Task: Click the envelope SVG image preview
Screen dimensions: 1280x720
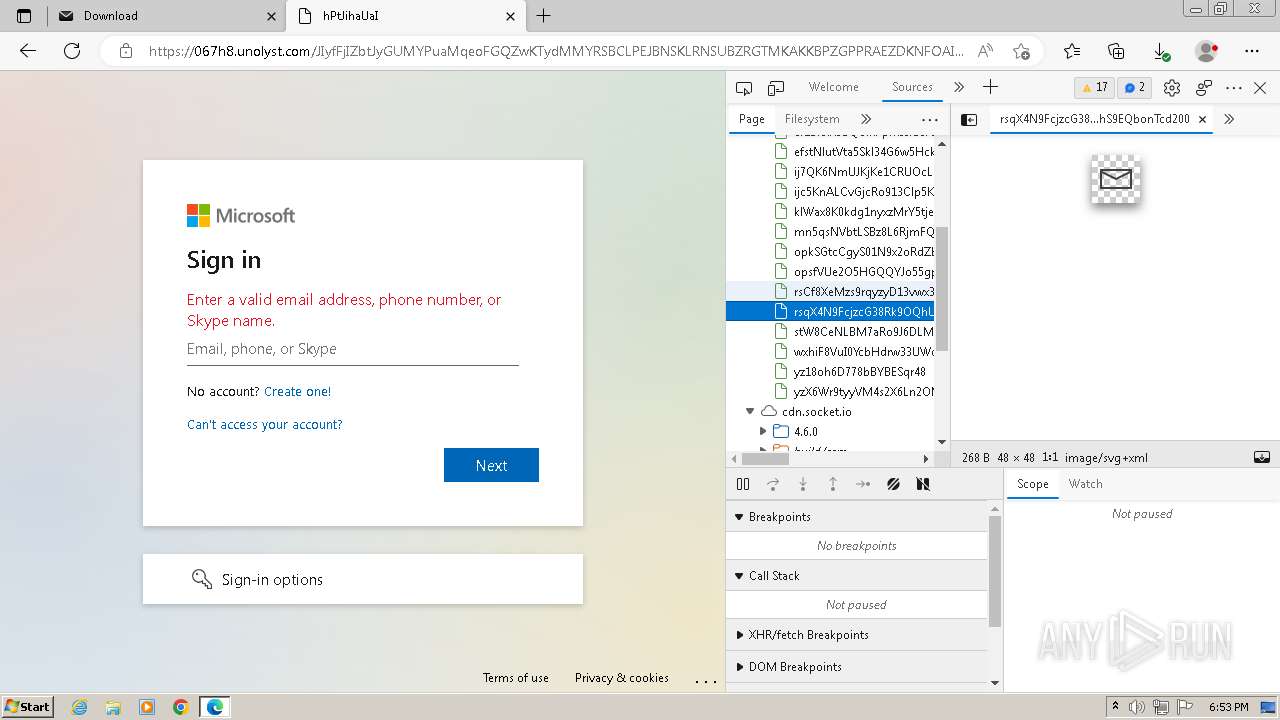Action: click(1115, 179)
